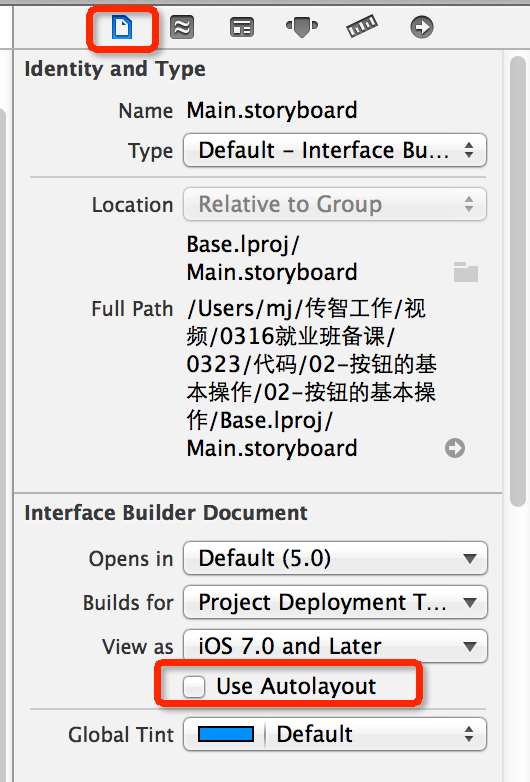Open the Location Relative to Group dropdown
The height and width of the screenshot is (782, 530).
click(335, 204)
